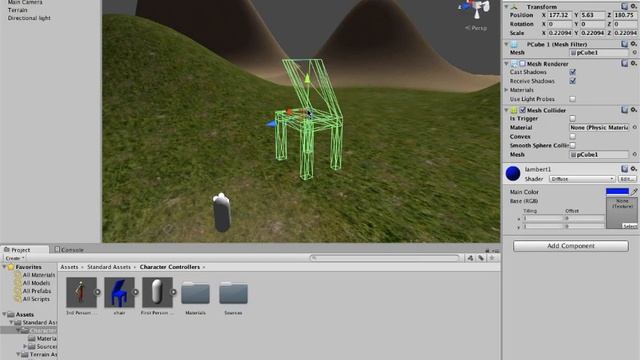Screen dimensions: 640x360
Task: Select the capsule object in scene
Action: pos(222,212)
